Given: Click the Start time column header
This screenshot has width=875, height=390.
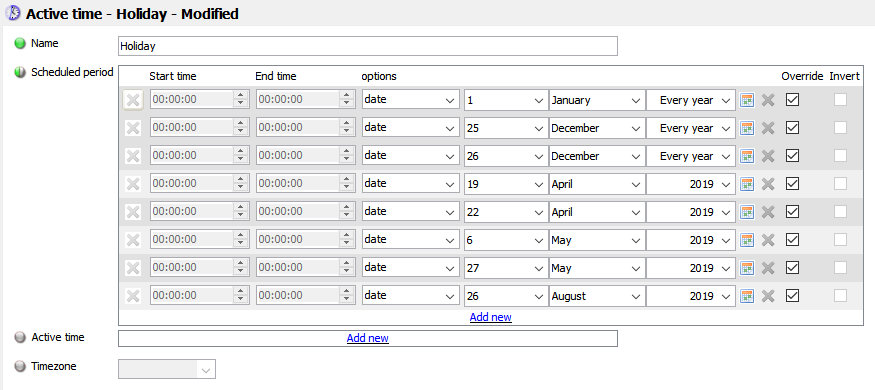Looking at the screenshot, I should (173, 76).
